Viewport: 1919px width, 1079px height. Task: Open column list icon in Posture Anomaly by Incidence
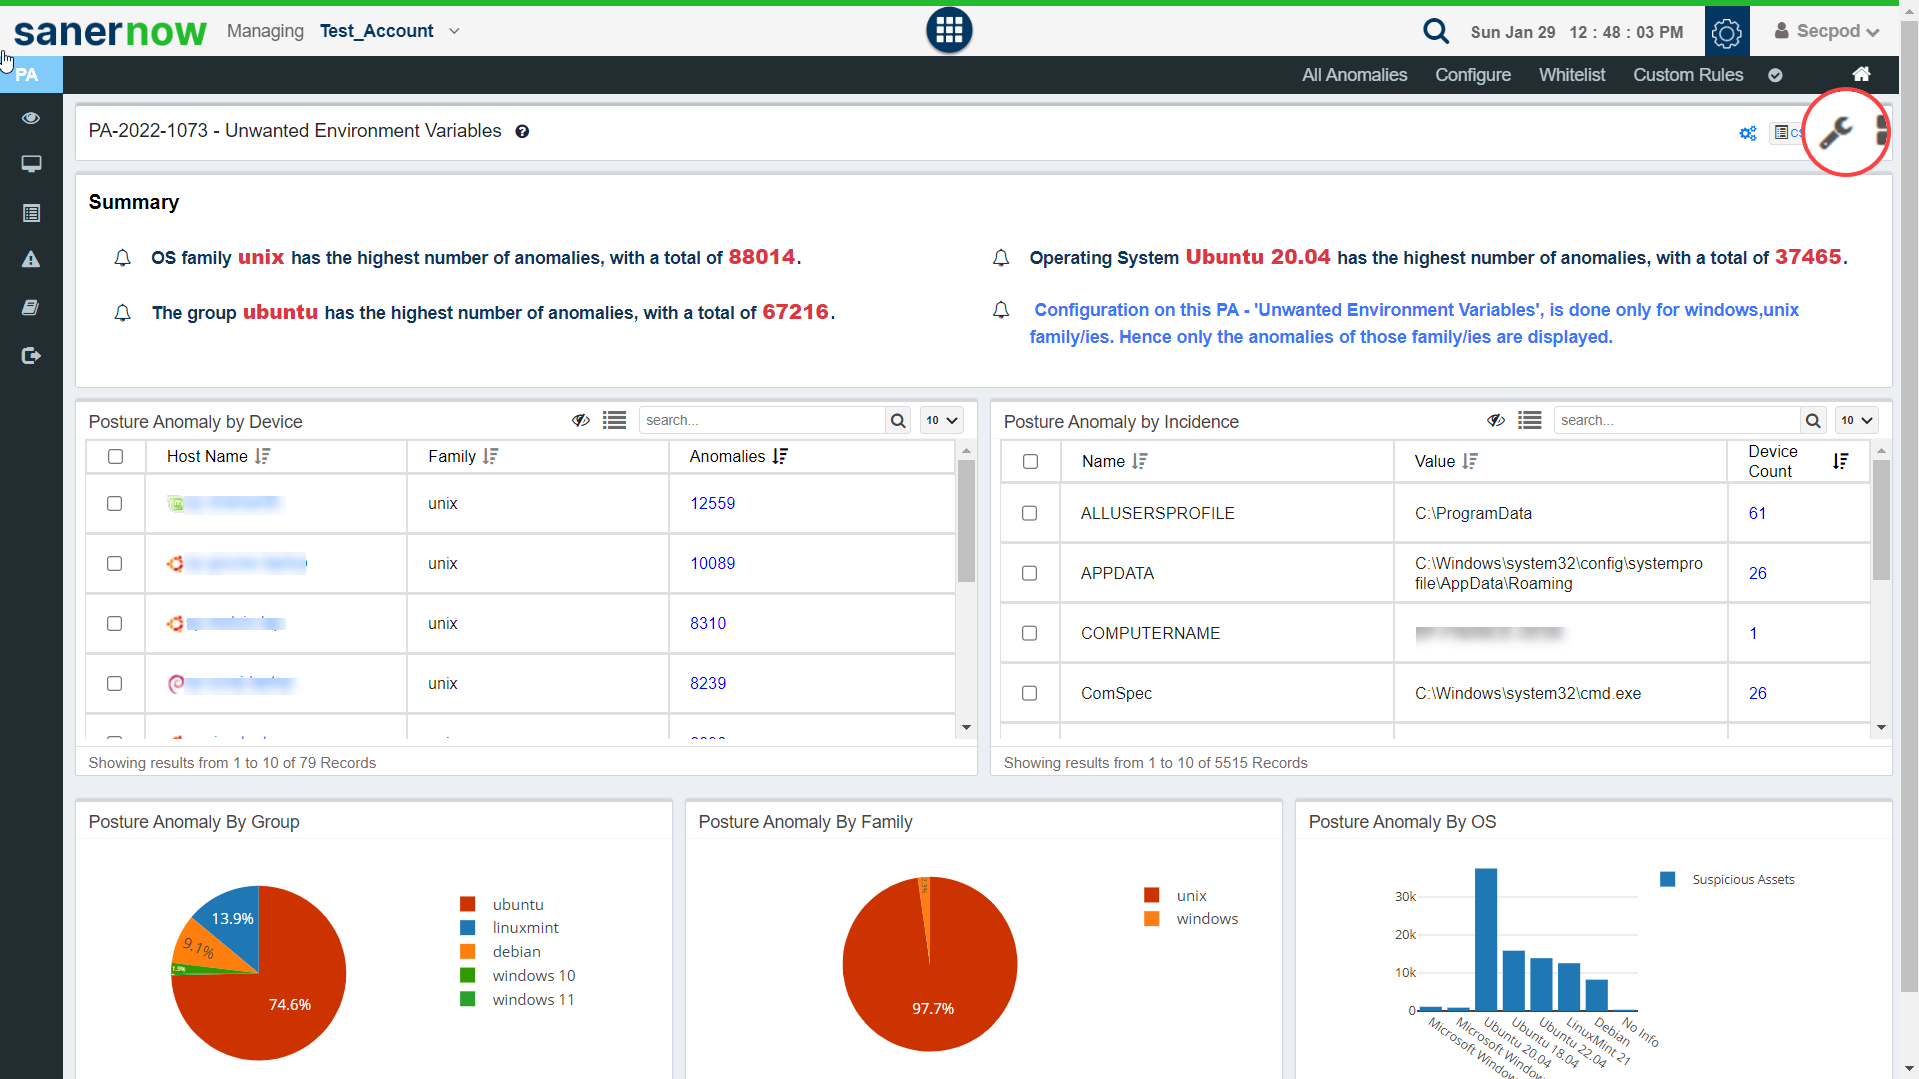pos(1529,421)
